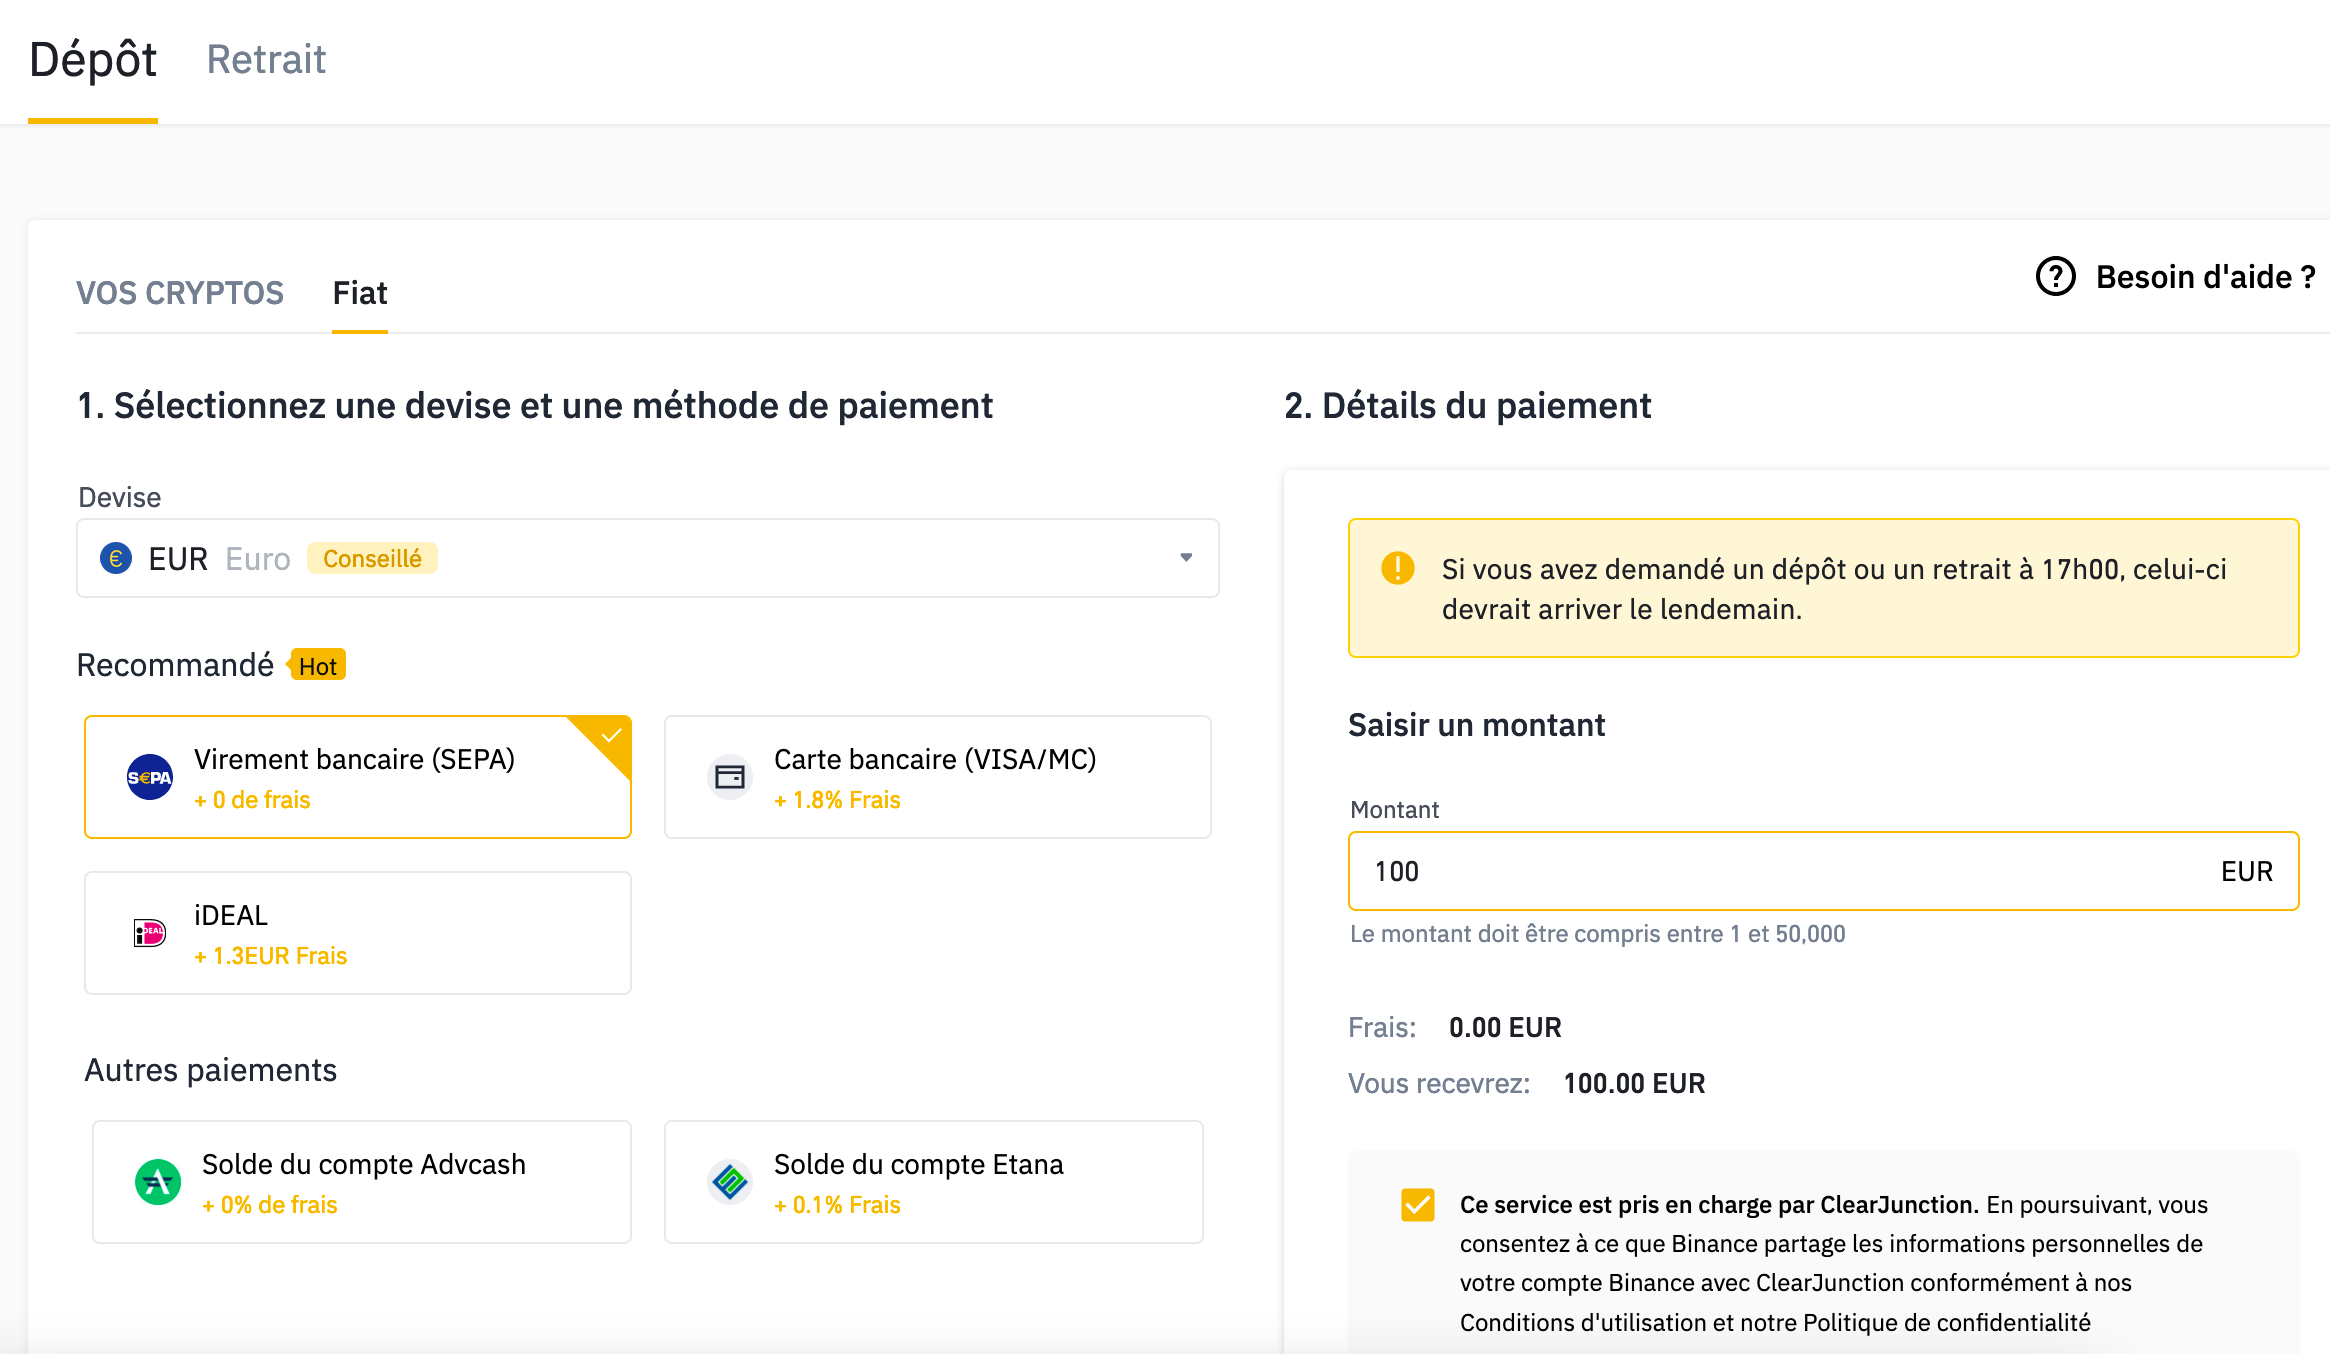Click the '+ 0.1% Frais' text

click(837, 1205)
